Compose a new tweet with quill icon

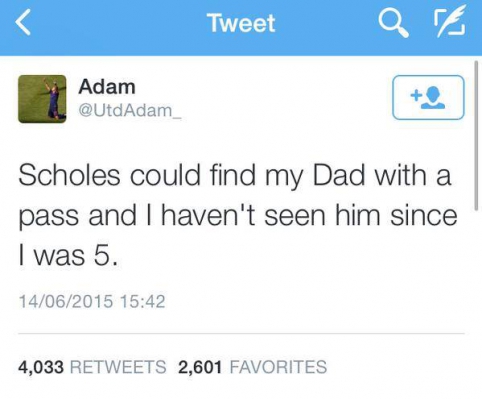450,22
